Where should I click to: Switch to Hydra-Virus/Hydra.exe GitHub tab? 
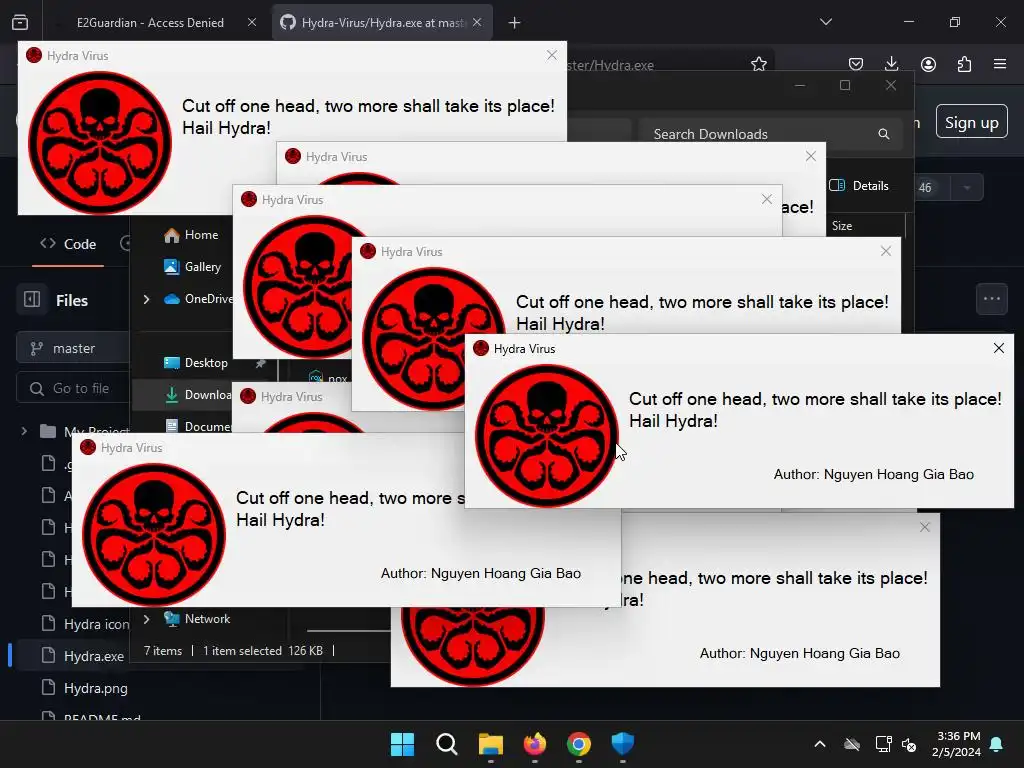tap(382, 23)
